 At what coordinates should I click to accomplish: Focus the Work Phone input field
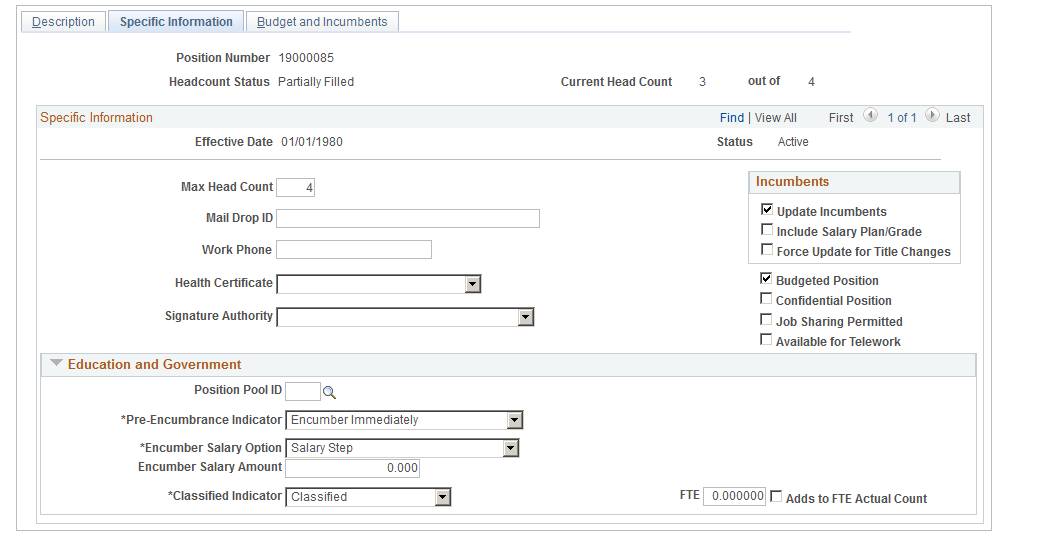(x=354, y=249)
